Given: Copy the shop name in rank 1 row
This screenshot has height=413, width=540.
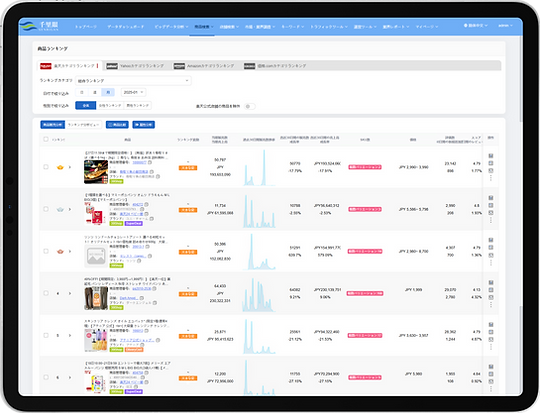Looking at the screenshot, I should [x=152, y=172].
